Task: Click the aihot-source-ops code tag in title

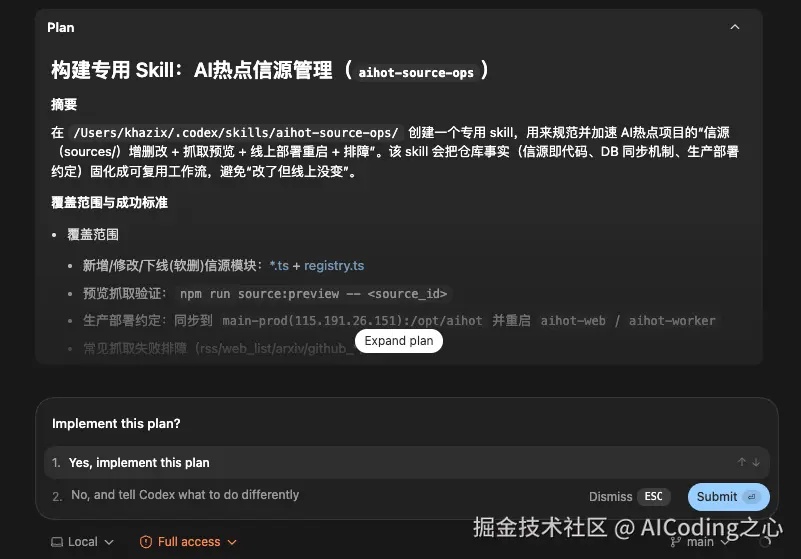Action: 416,73
